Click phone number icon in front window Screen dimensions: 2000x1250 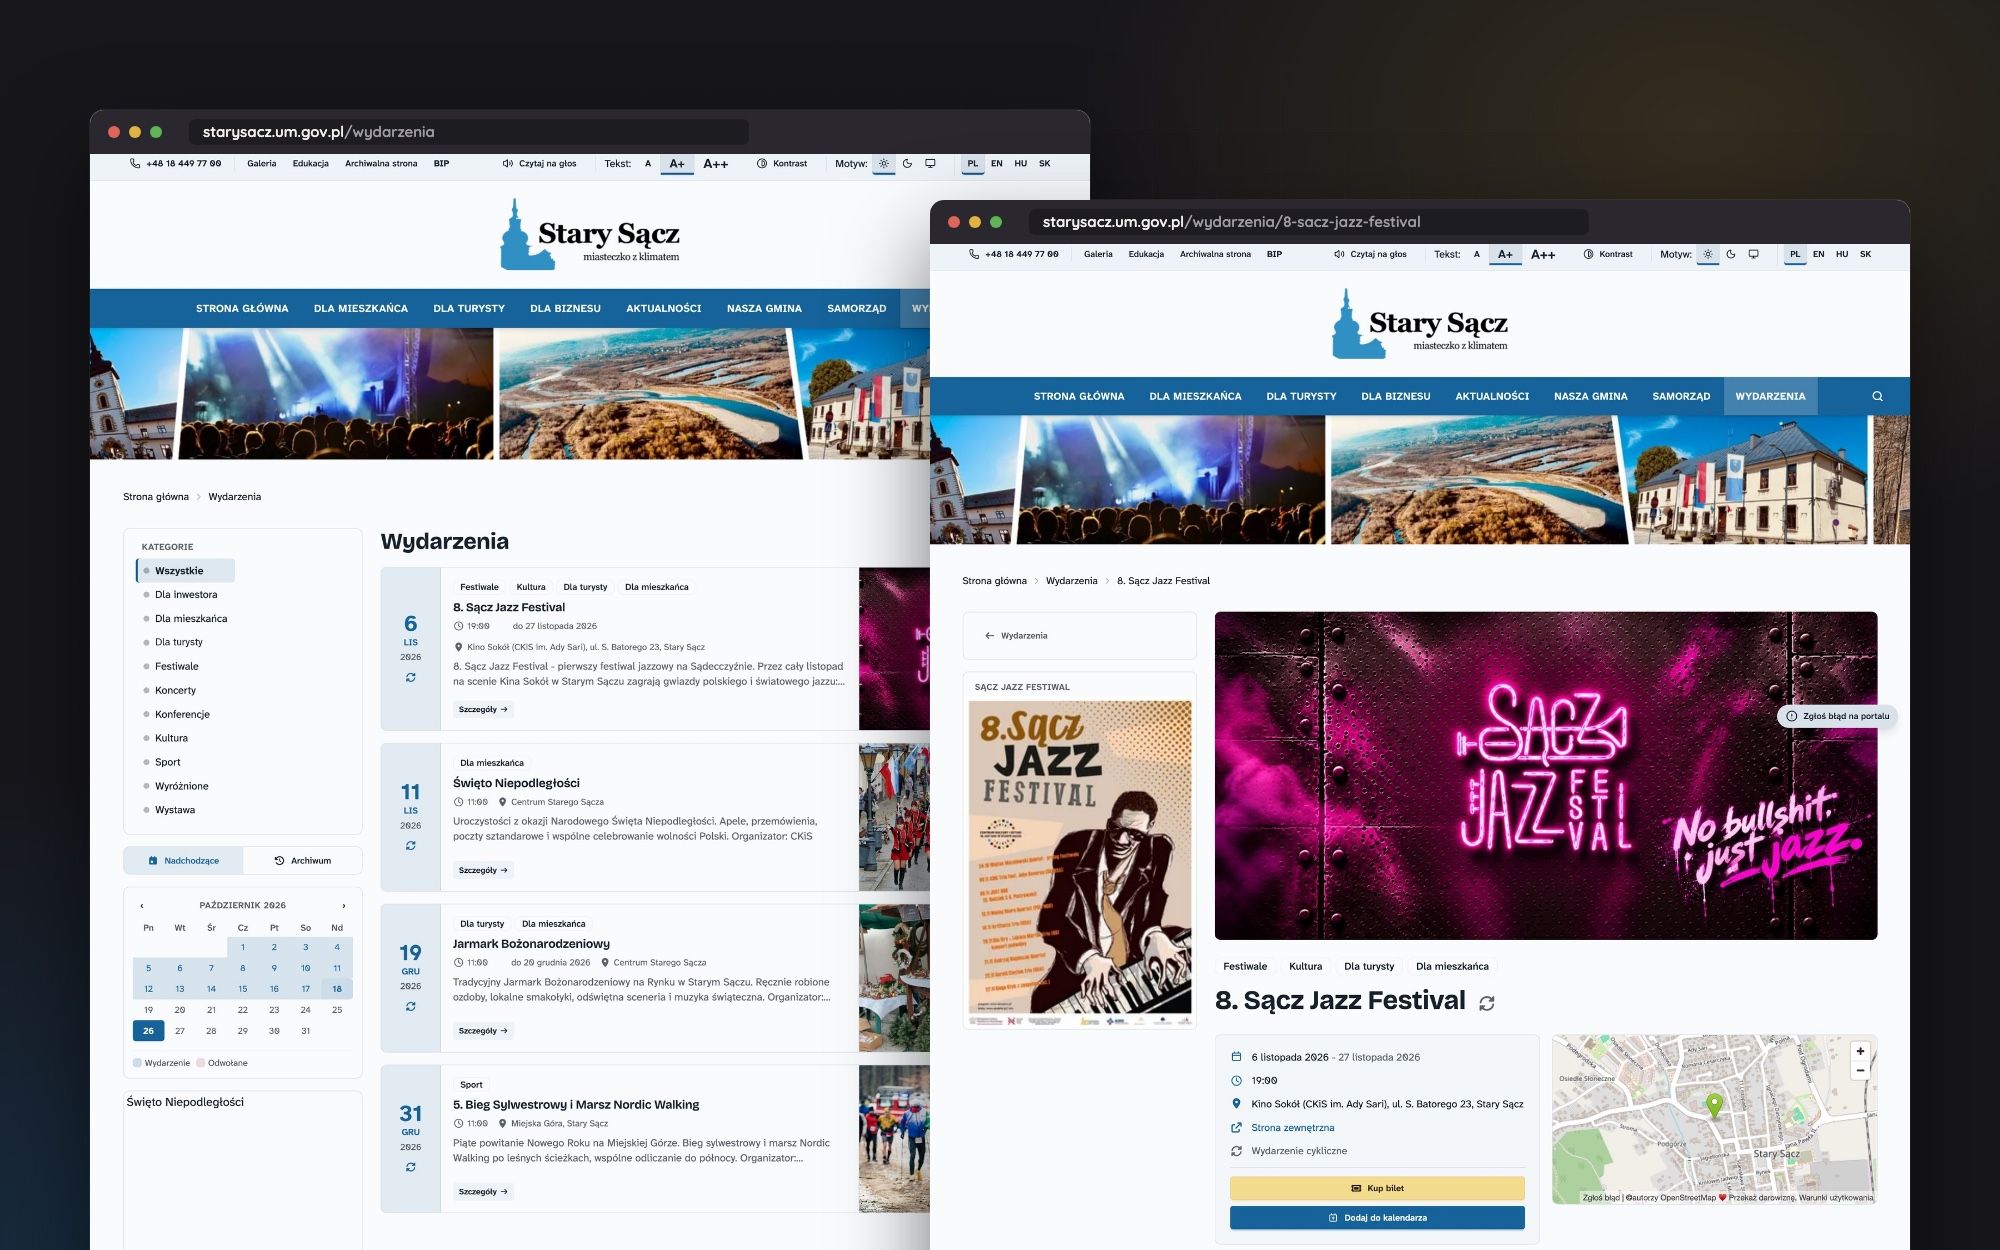pos(974,254)
